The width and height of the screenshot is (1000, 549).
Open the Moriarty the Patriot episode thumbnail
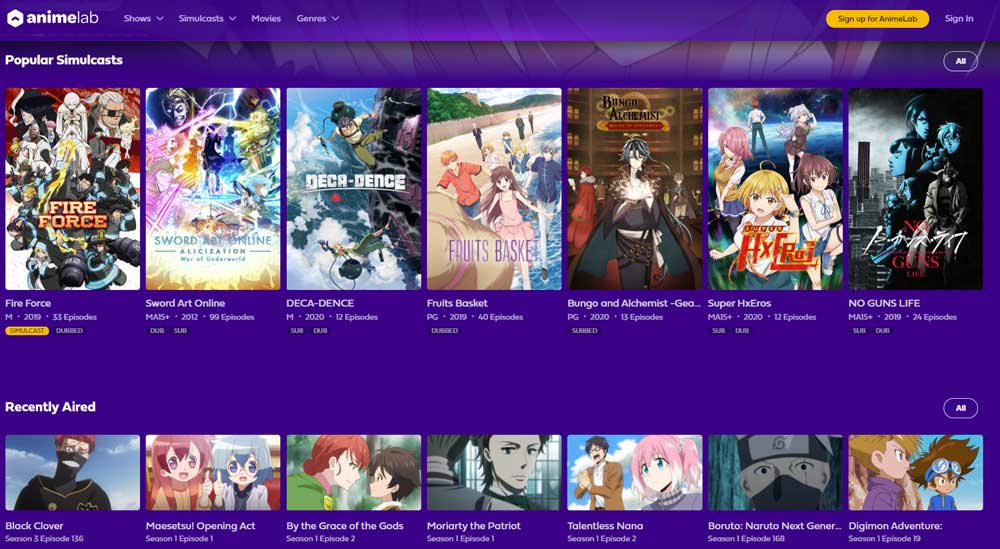click(494, 472)
